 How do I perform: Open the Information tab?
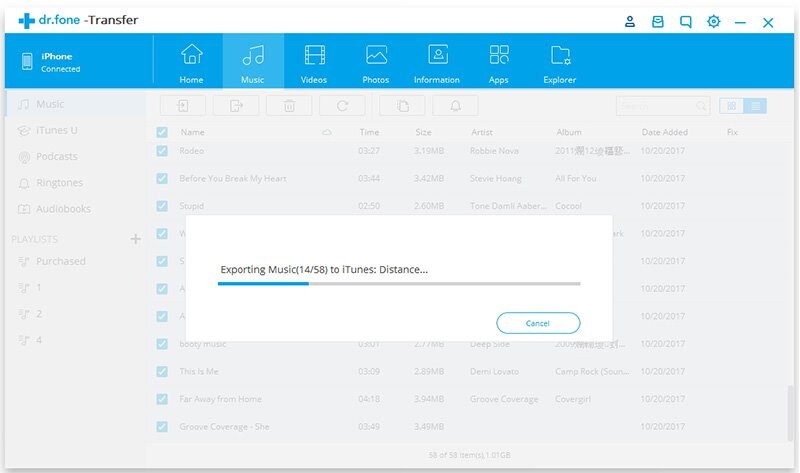pyautogui.click(x=437, y=62)
